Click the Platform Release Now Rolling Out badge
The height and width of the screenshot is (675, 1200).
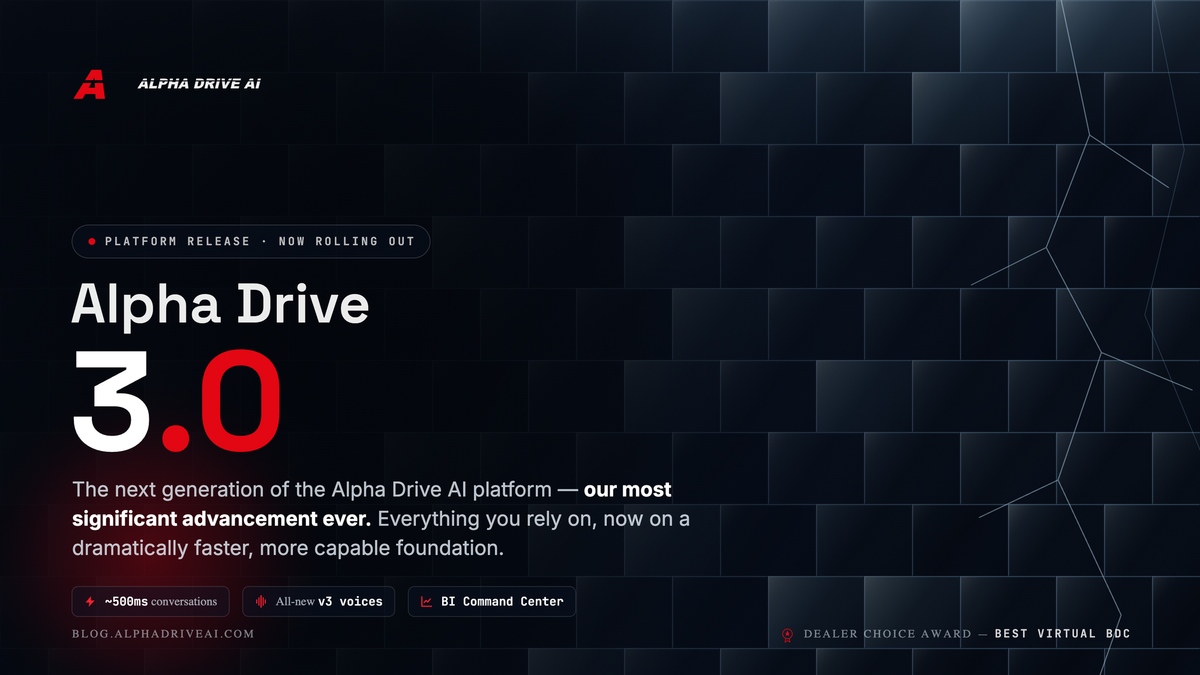pyautogui.click(x=251, y=241)
